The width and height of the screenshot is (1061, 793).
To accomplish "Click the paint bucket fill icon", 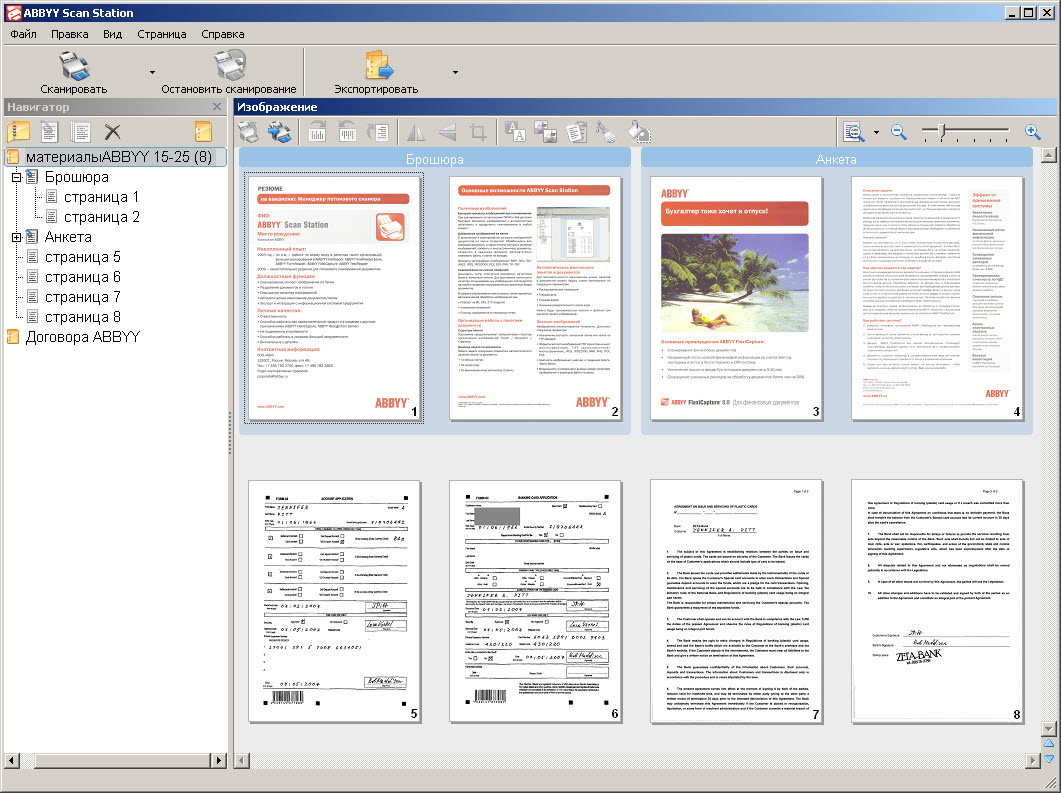I will pyautogui.click(x=638, y=132).
